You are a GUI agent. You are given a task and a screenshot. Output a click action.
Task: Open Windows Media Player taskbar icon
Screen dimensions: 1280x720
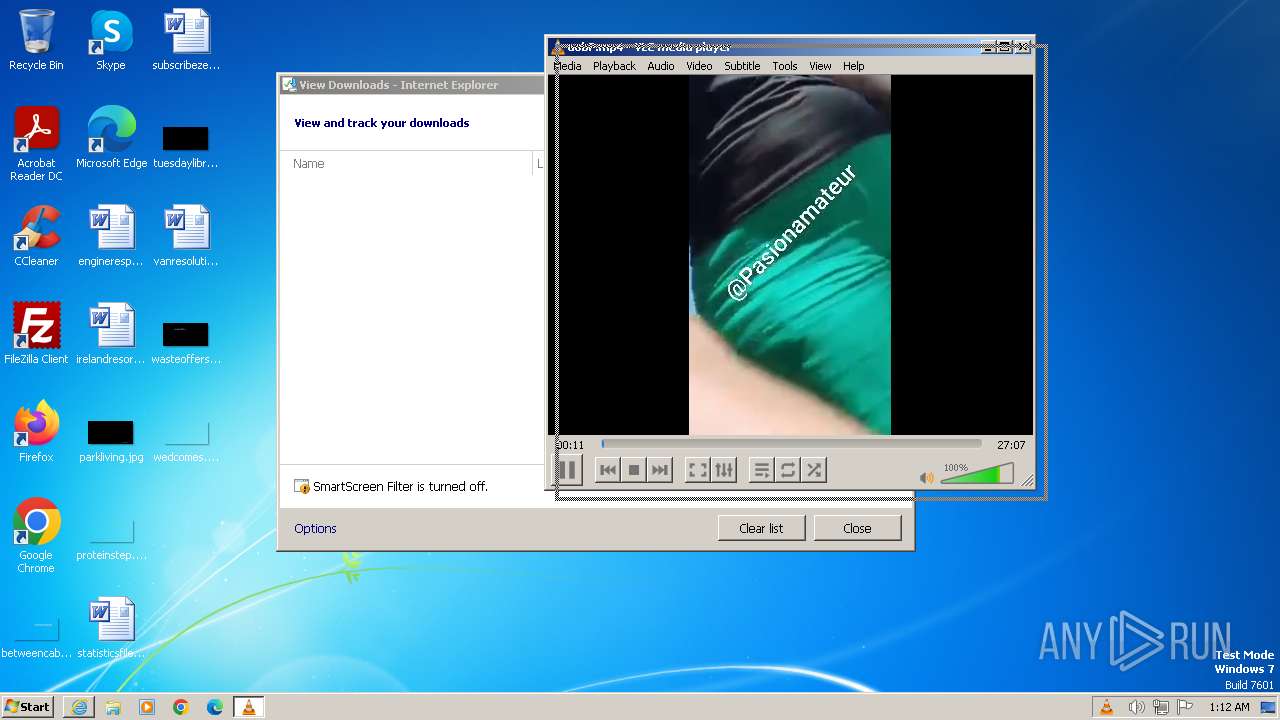tap(147, 707)
